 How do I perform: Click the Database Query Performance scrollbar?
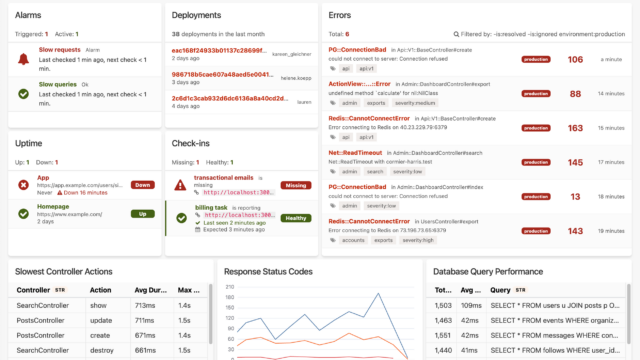coord(629,314)
